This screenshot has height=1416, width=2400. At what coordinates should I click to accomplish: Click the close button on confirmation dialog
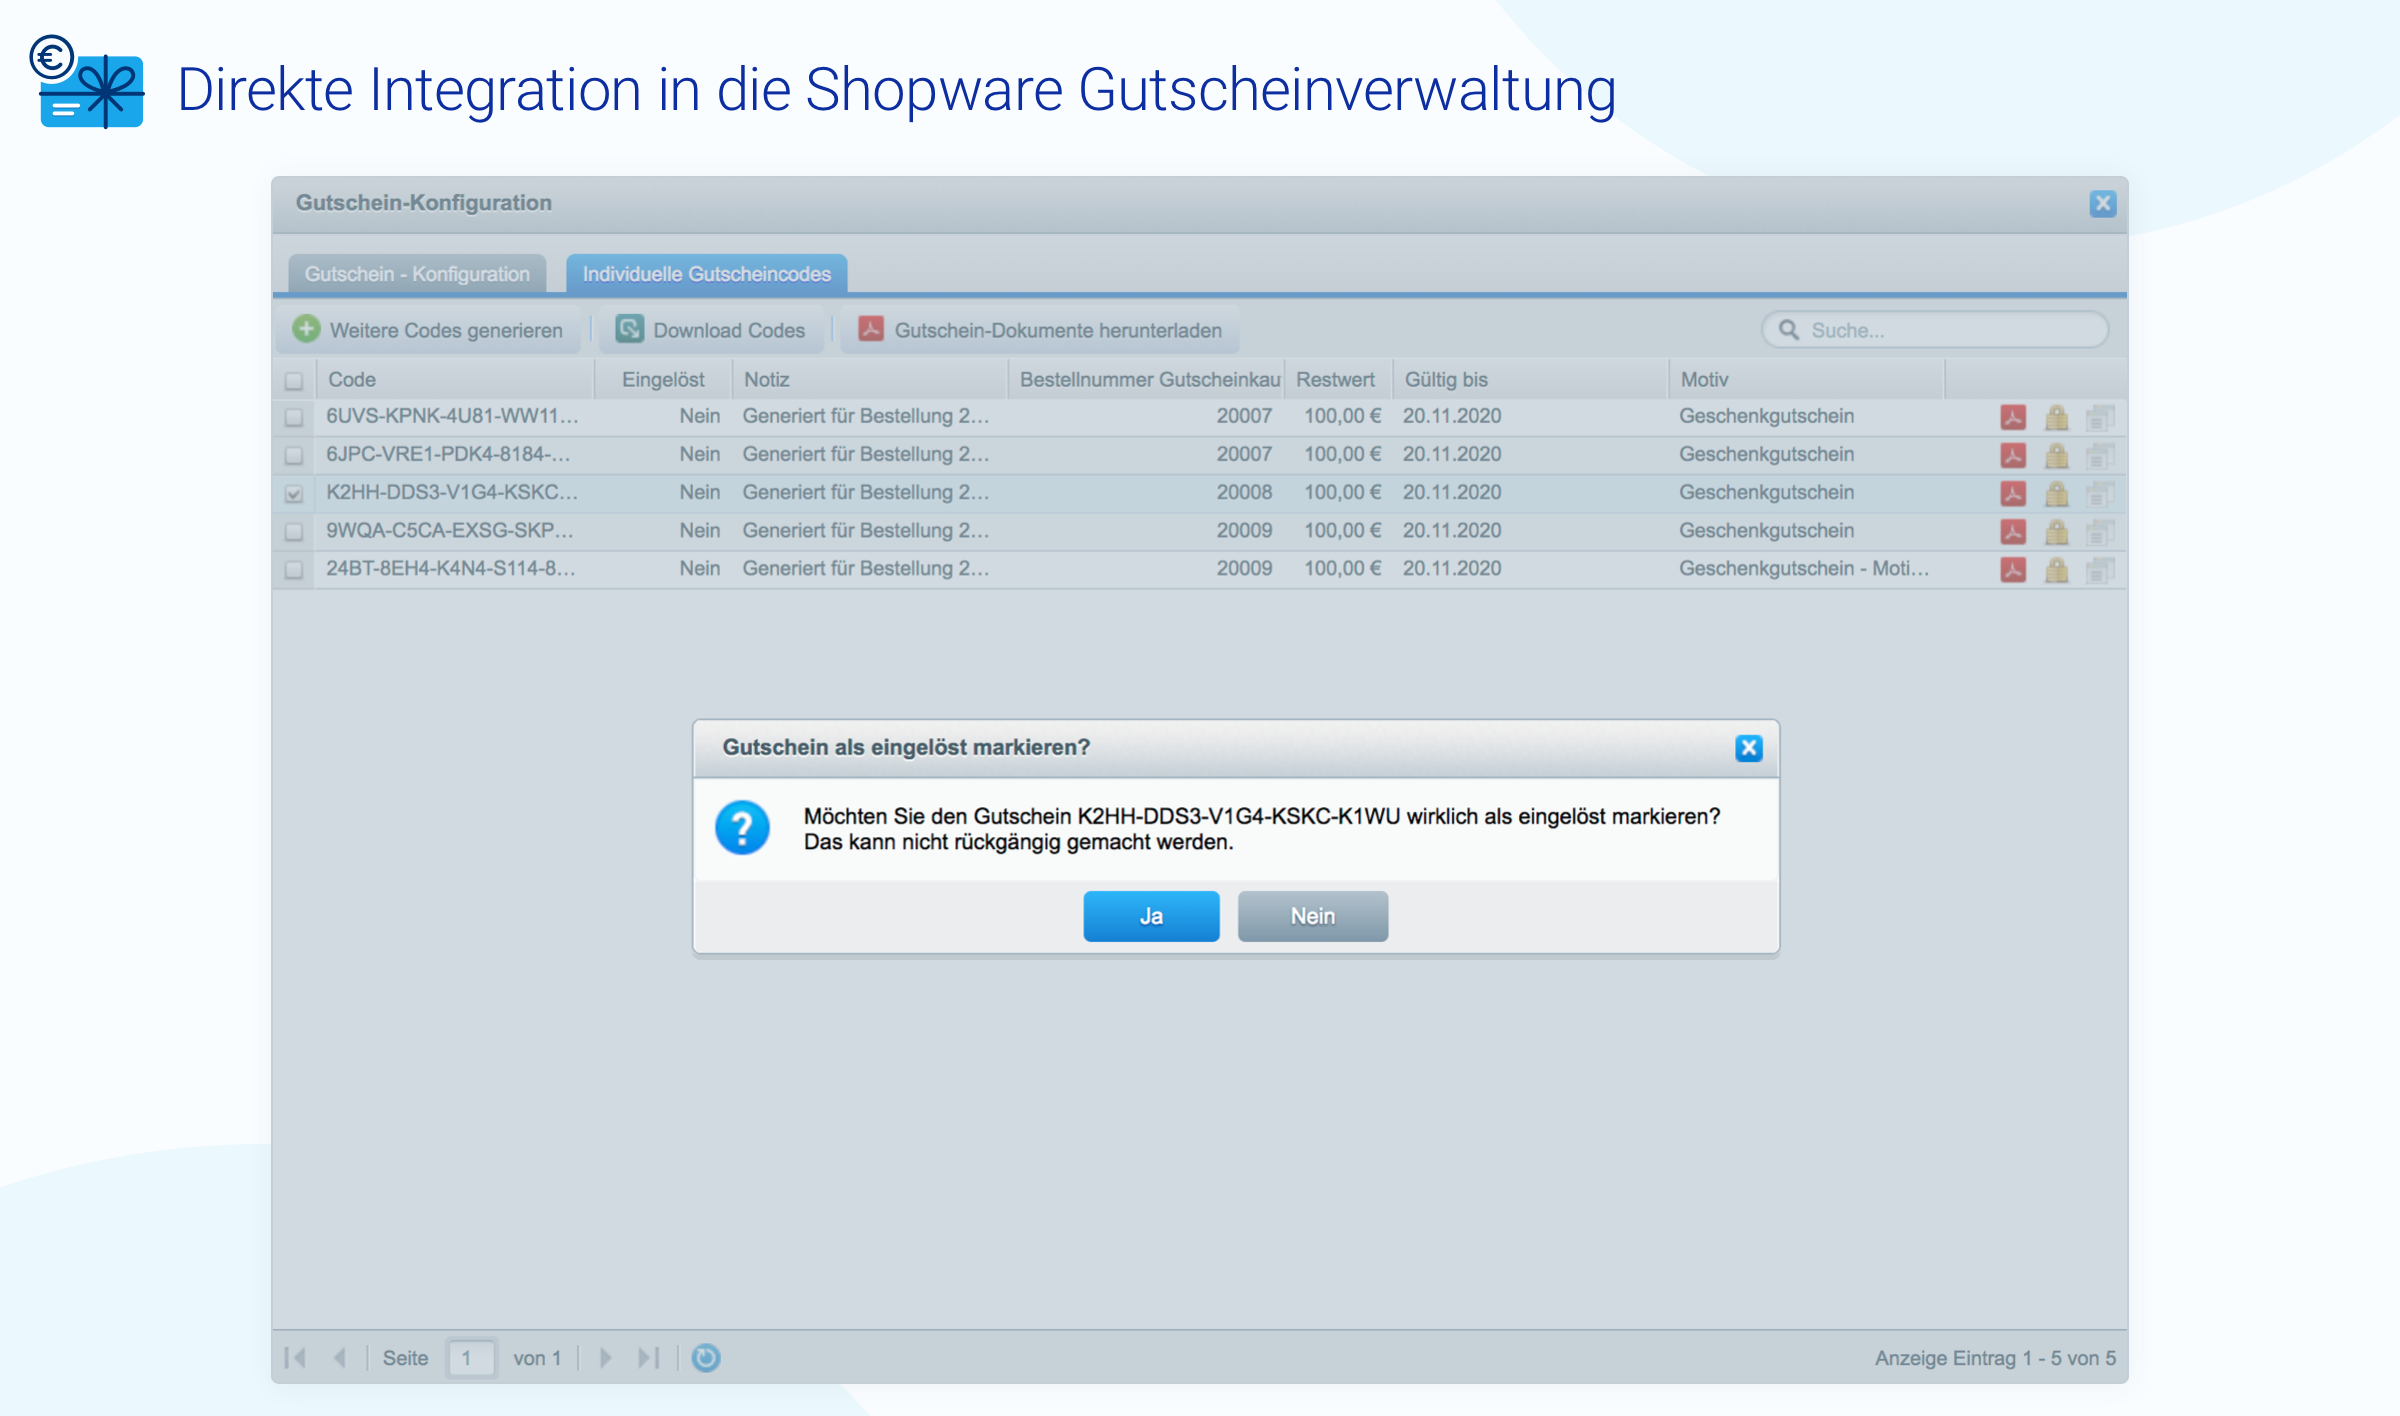tap(1749, 748)
